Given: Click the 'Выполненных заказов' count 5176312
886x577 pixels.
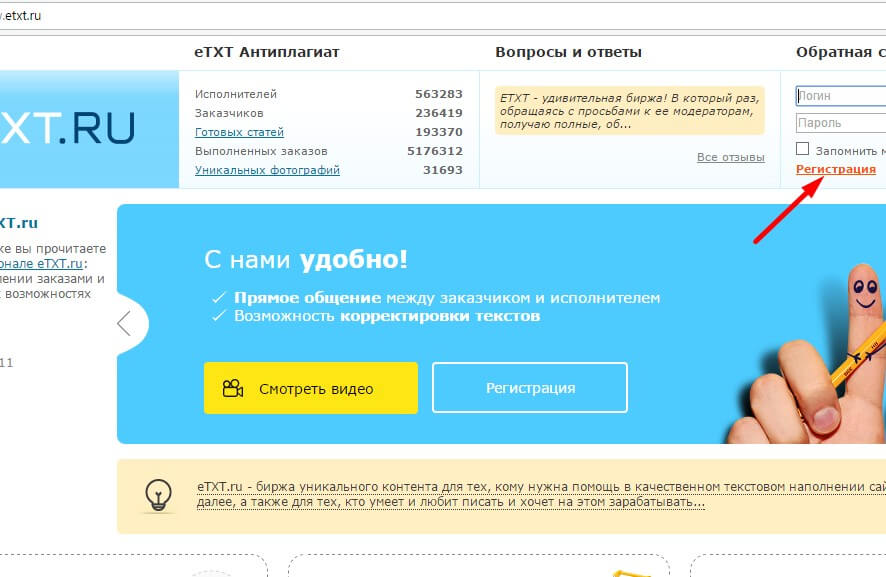Looking at the screenshot, I should point(435,151).
